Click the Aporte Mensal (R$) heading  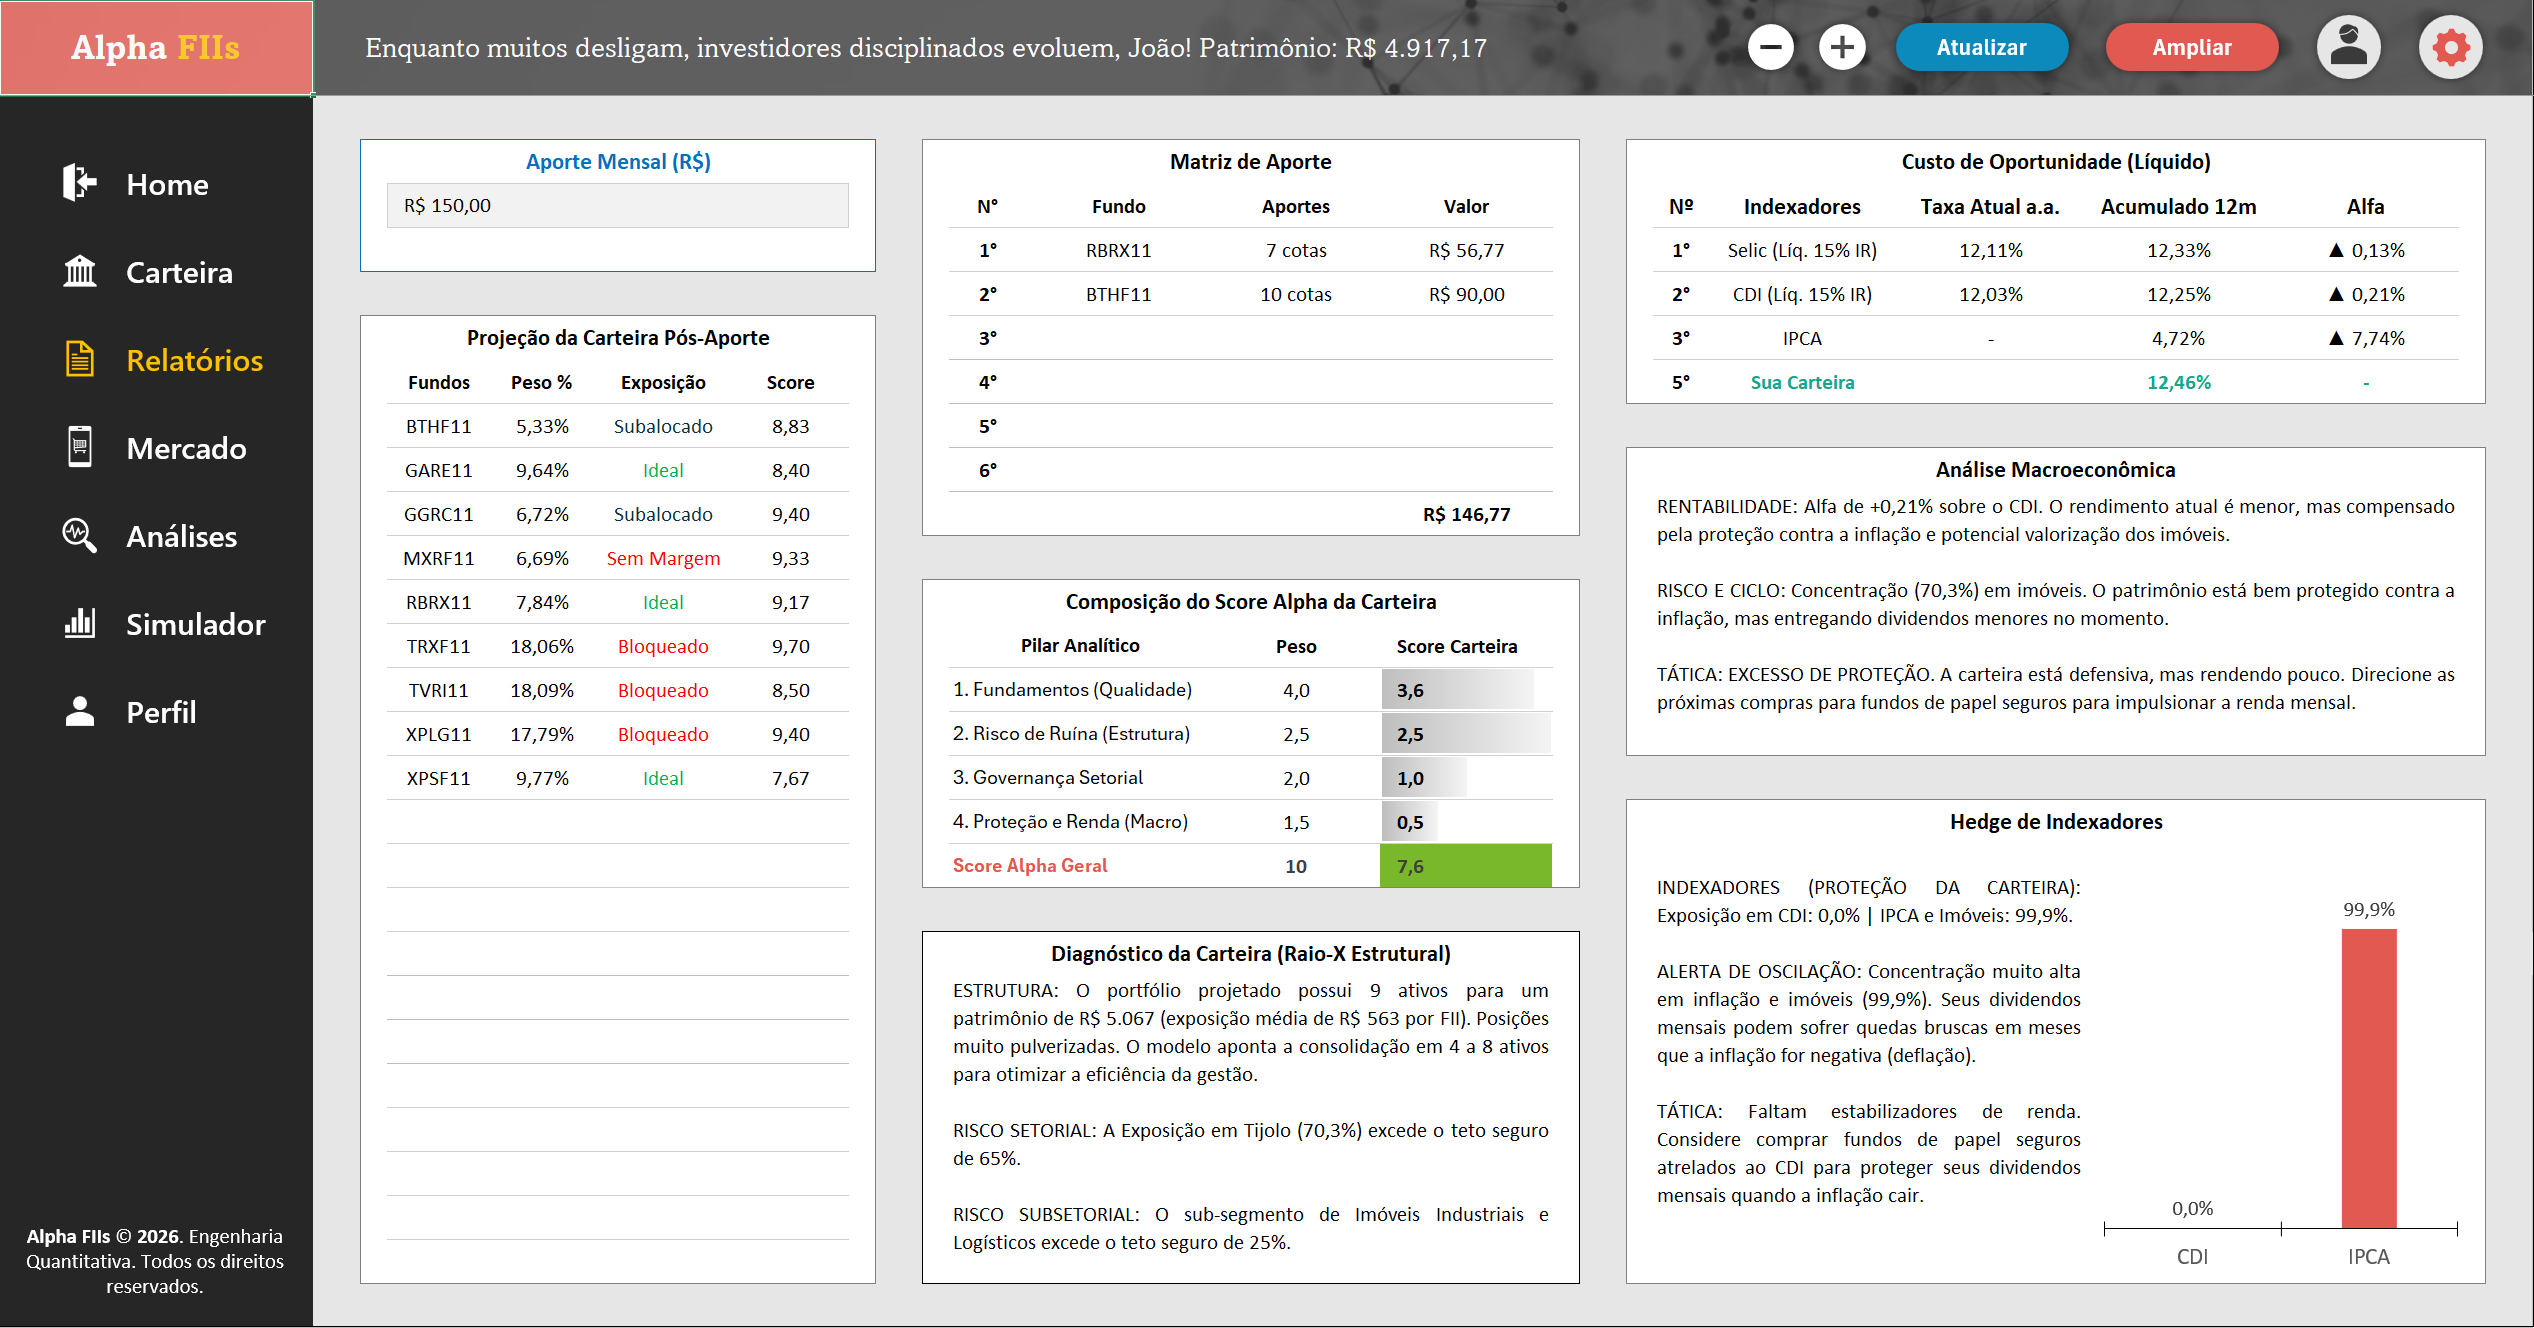[618, 162]
